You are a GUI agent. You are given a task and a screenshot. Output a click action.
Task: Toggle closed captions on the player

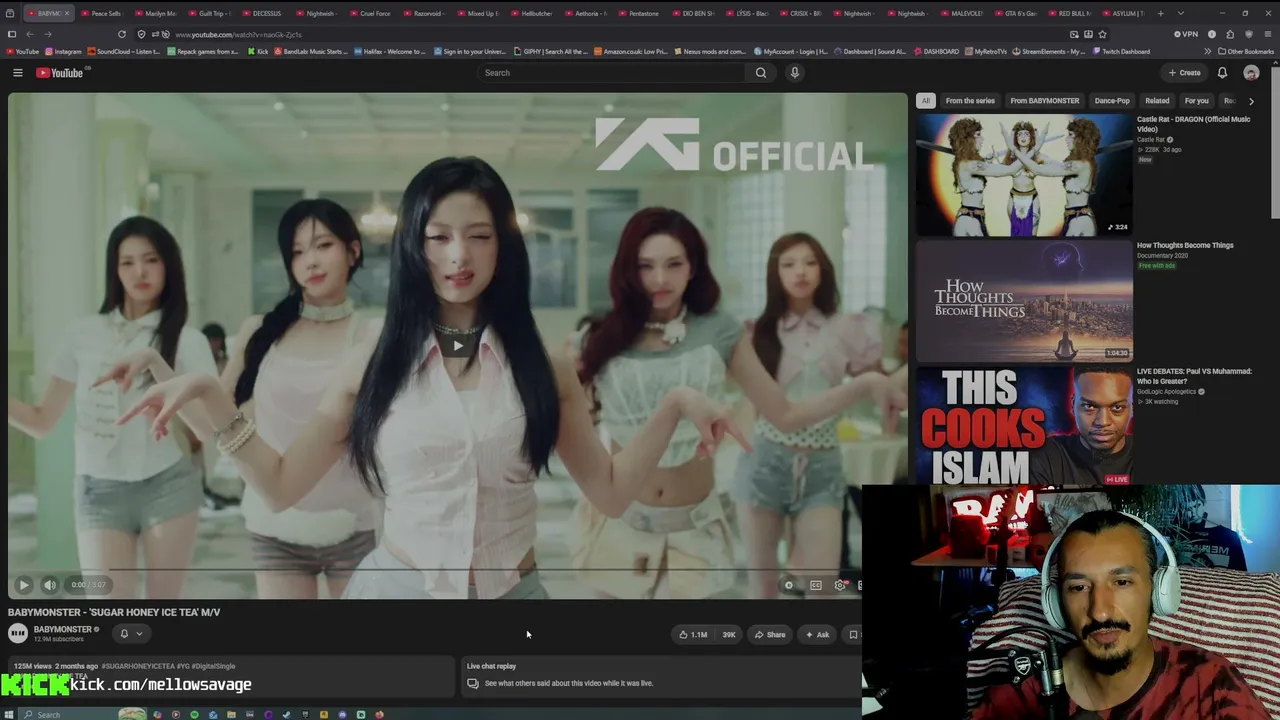pyautogui.click(x=816, y=585)
